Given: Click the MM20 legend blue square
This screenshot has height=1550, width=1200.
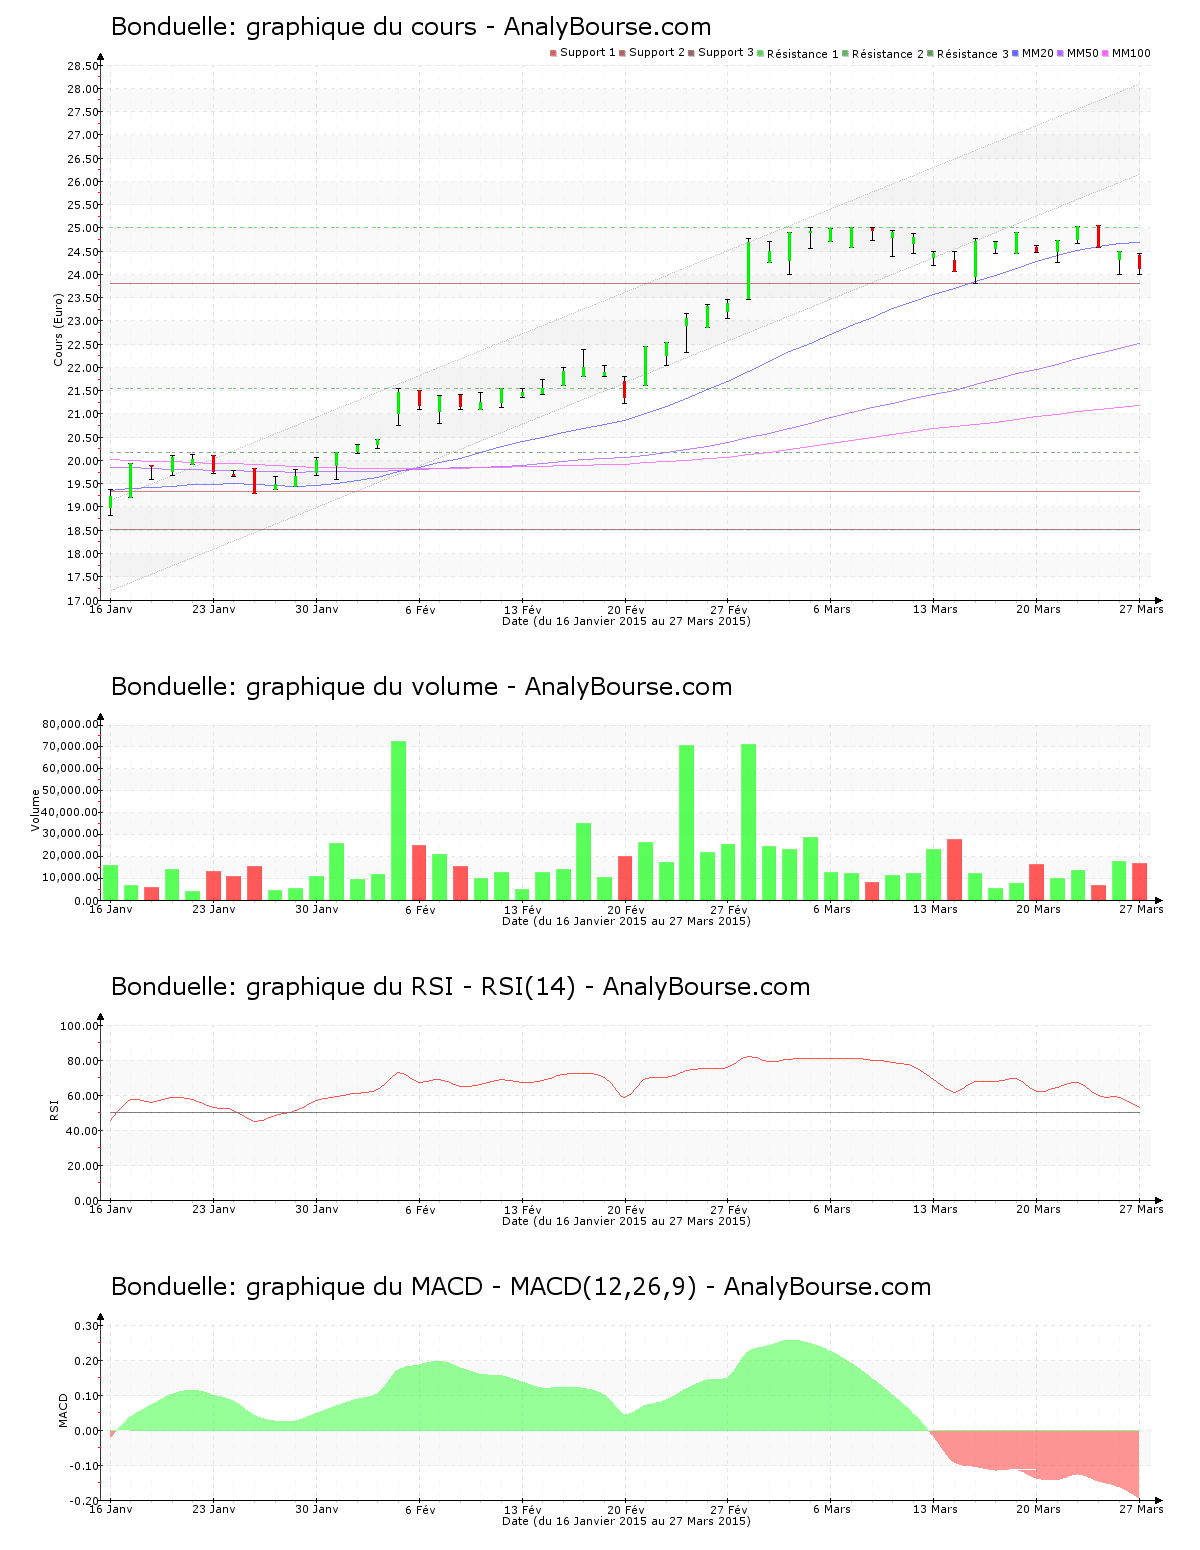Looking at the screenshot, I should (x=1016, y=53).
